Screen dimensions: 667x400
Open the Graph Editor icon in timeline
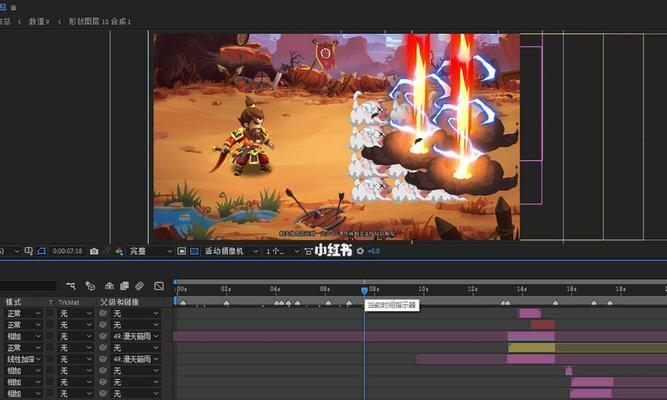tap(159, 286)
